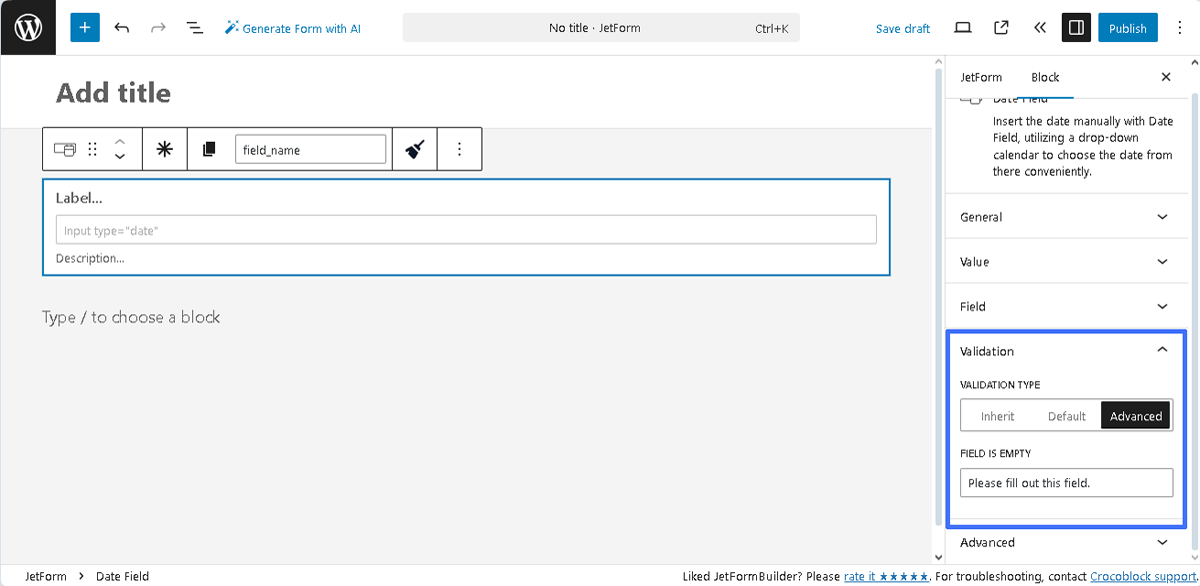The height and width of the screenshot is (586, 1200).
Task: Expand the Advanced section
Action: [1065, 542]
